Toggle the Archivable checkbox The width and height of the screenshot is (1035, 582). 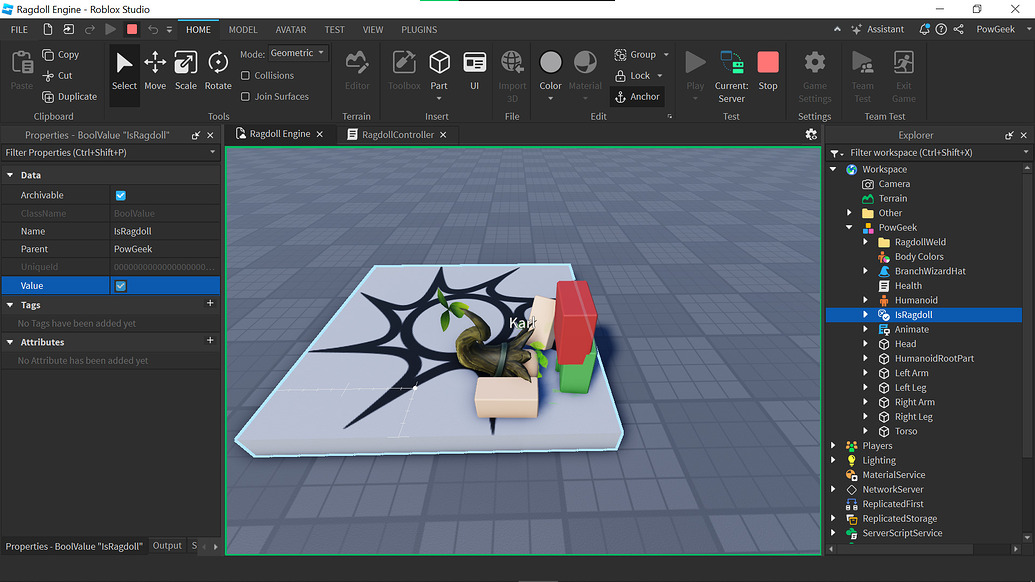tap(121, 195)
